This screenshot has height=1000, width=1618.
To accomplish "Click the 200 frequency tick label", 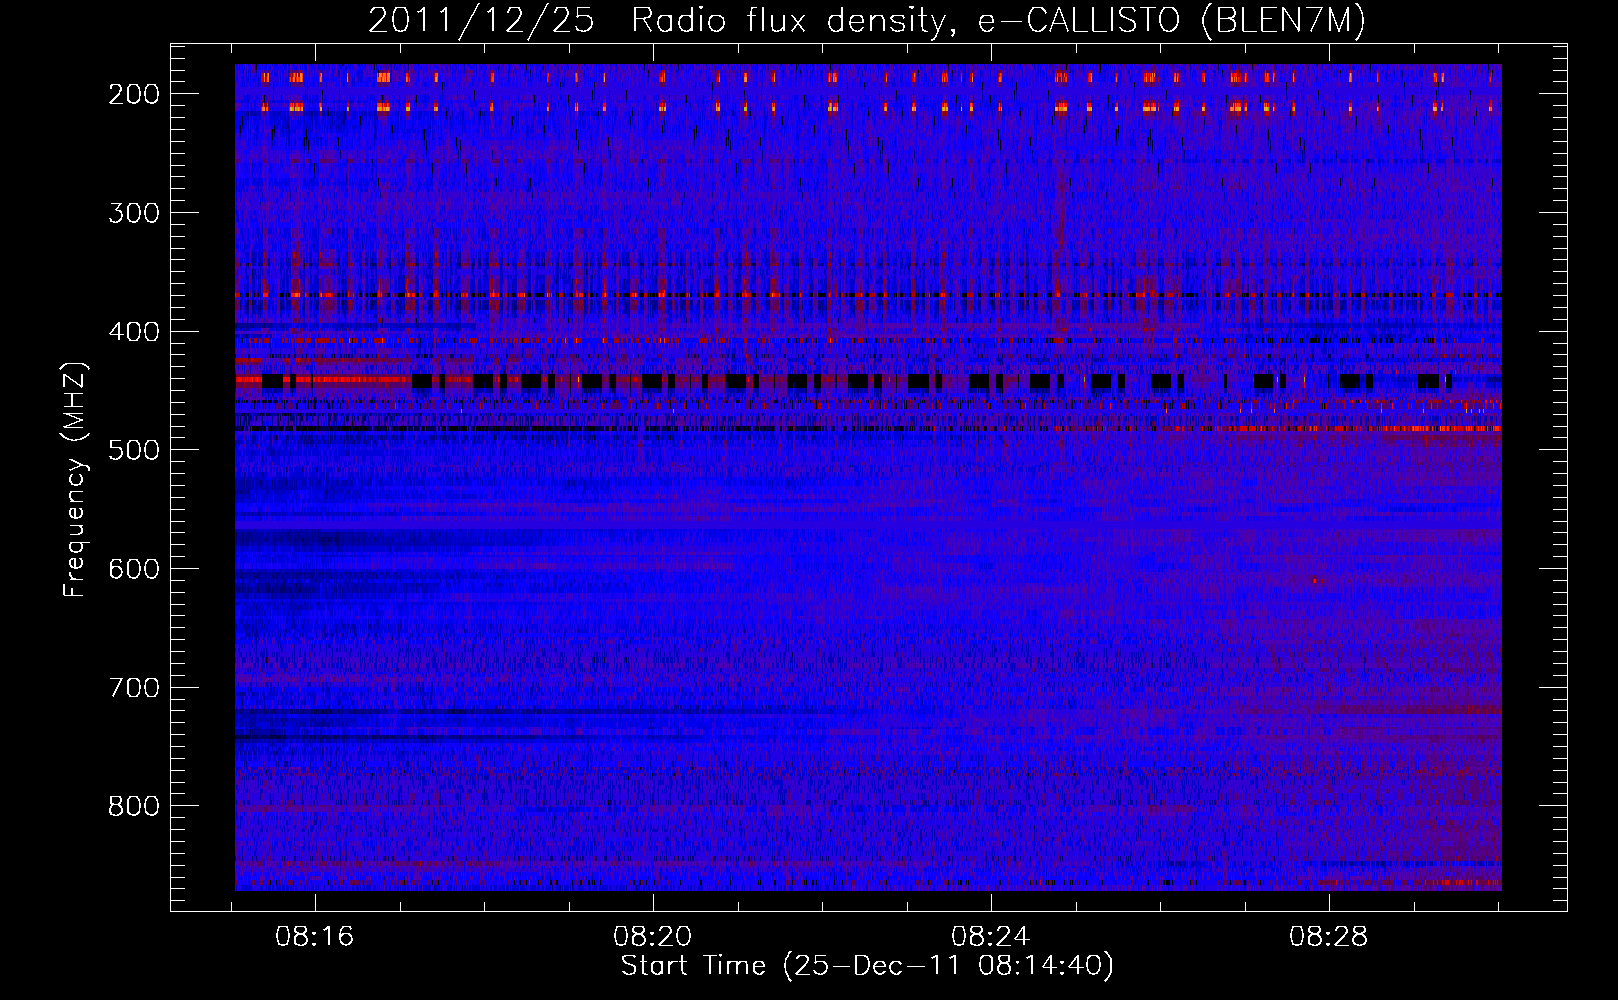I will [x=133, y=94].
